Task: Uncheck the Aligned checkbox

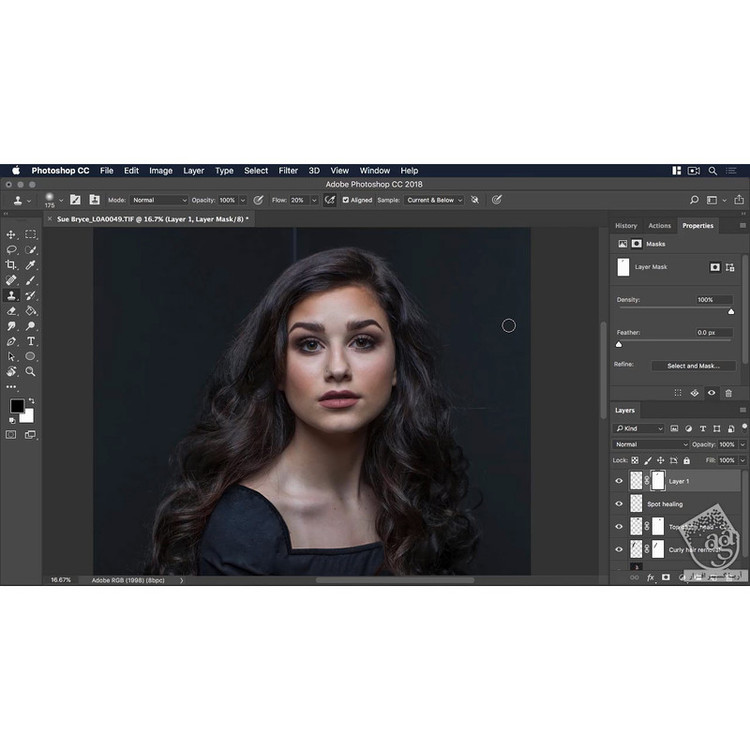Action: point(346,200)
